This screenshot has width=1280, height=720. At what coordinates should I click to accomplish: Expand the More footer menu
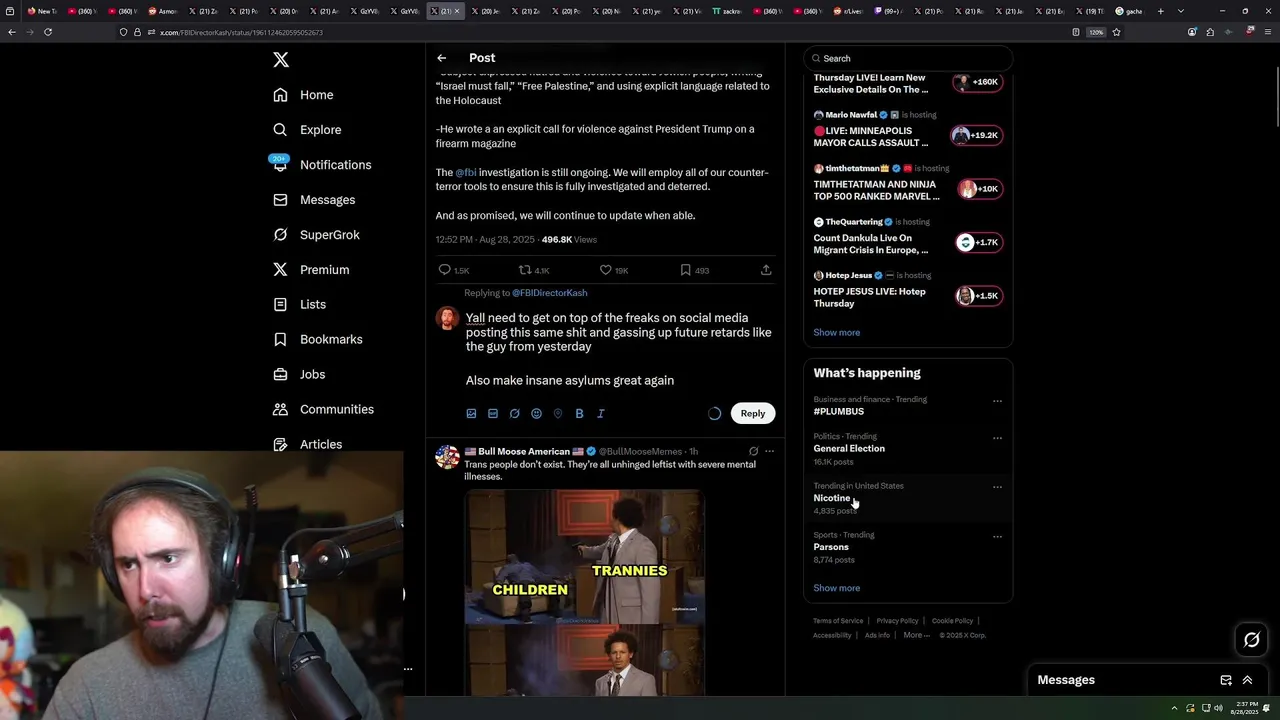916,635
